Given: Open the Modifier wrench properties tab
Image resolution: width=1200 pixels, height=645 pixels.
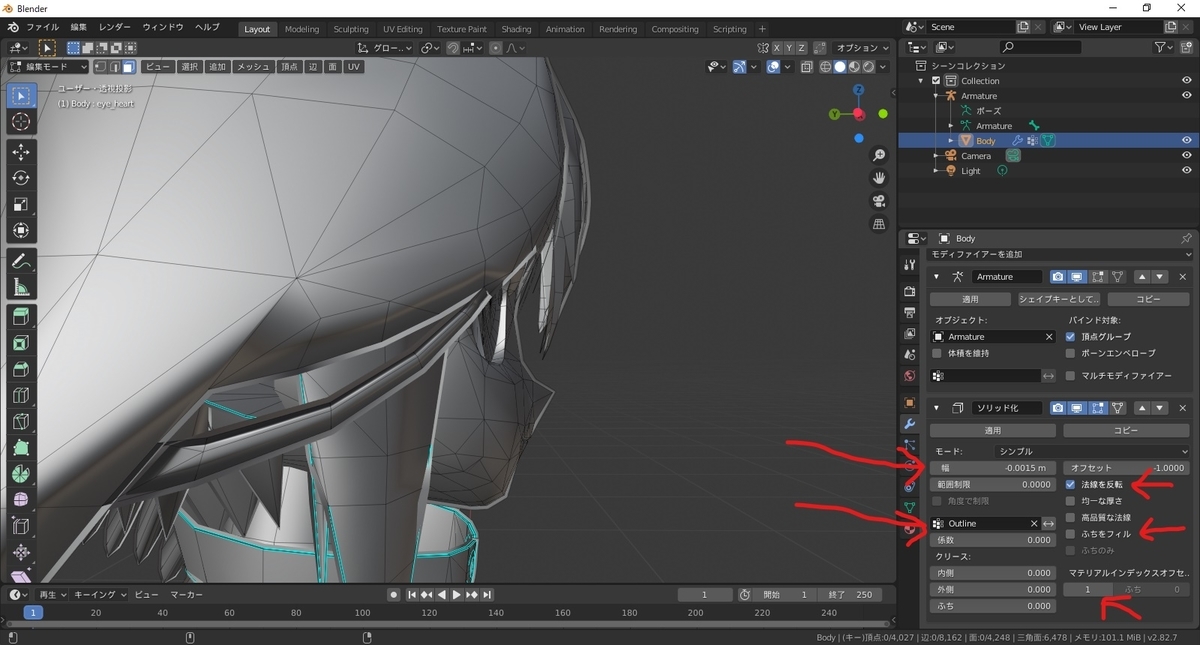Looking at the screenshot, I should coord(909,424).
